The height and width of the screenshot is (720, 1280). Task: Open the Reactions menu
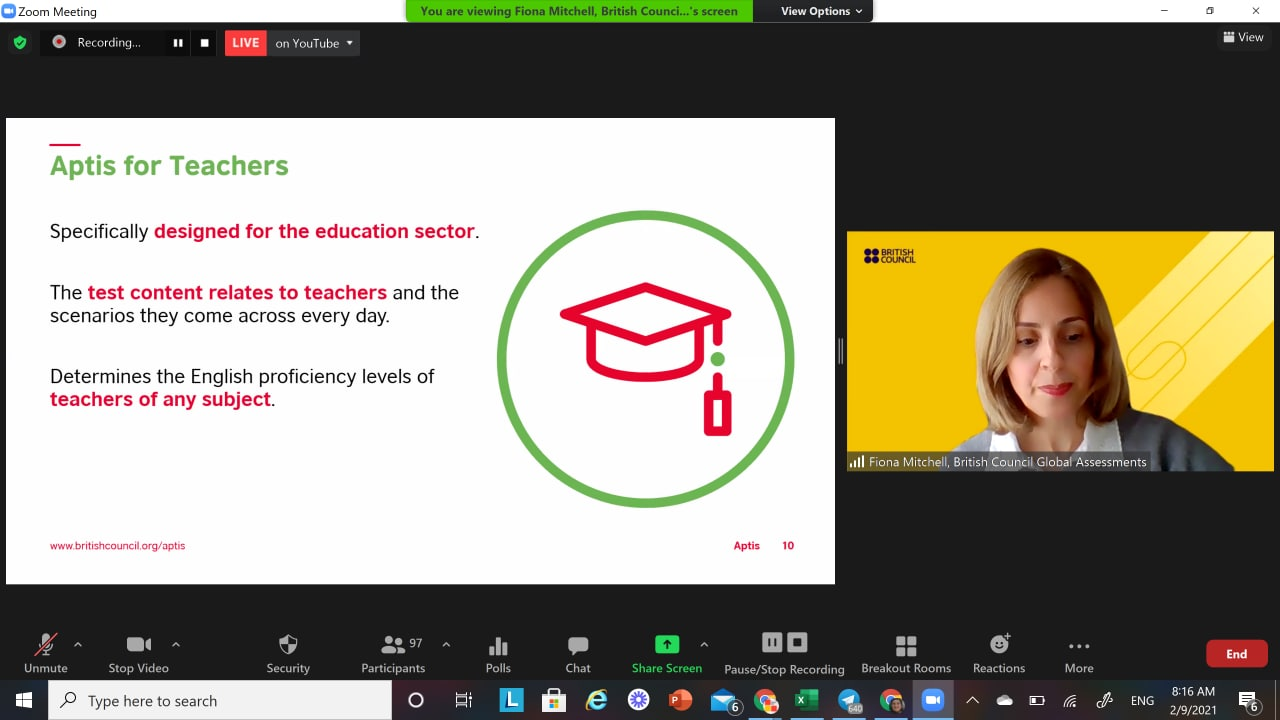tap(999, 654)
